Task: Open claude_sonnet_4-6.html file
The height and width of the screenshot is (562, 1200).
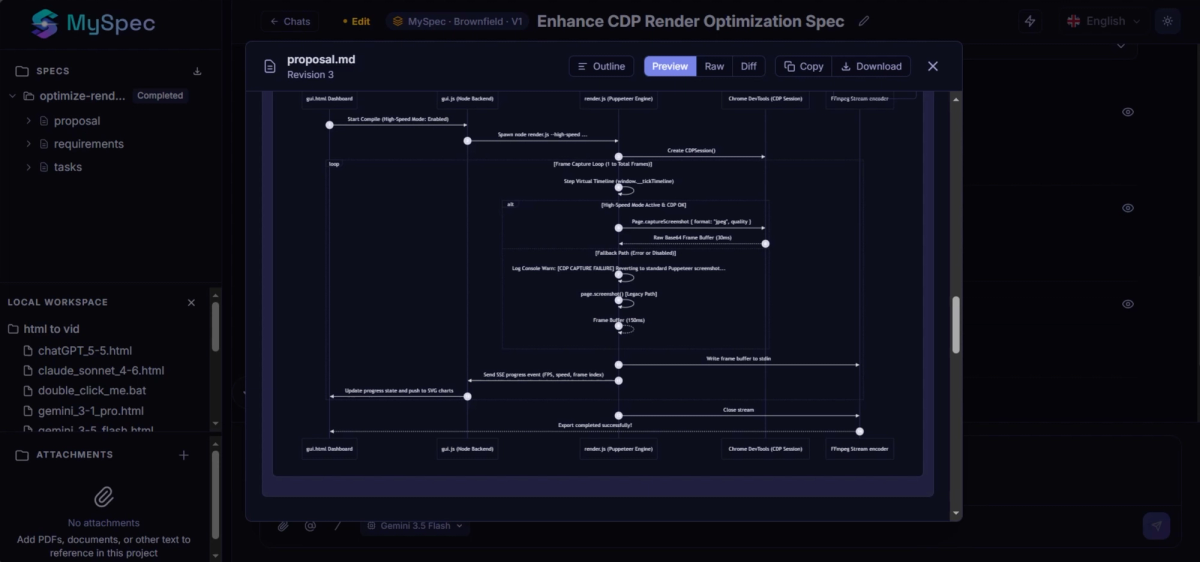Action: 101,370
